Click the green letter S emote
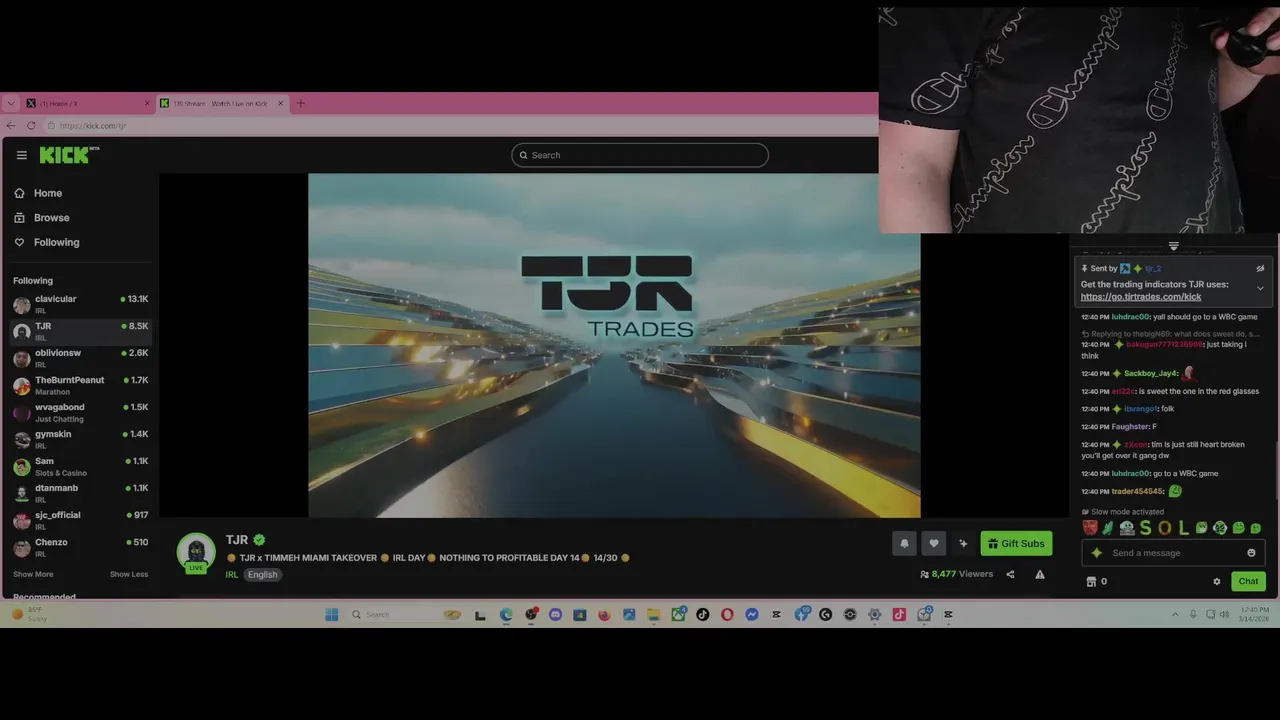 [x=1146, y=527]
